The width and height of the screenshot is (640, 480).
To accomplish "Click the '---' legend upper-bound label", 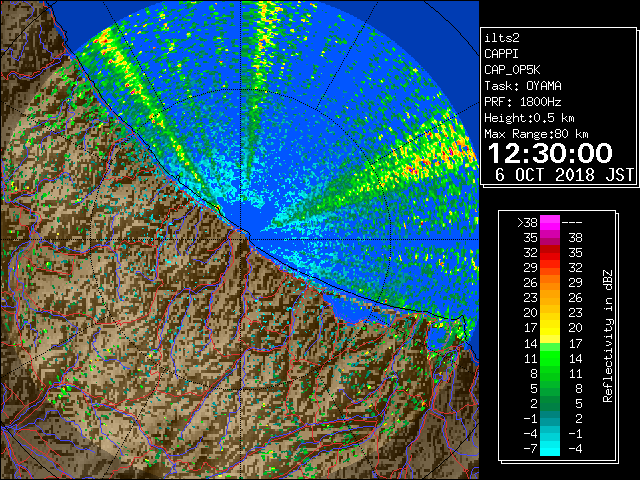I will tap(572, 222).
